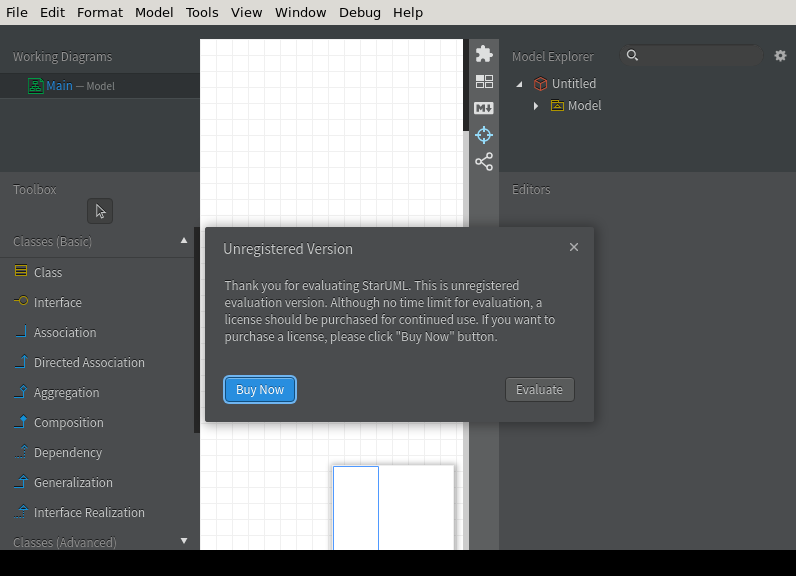Click the Generalization label in toolbox

coord(73,483)
